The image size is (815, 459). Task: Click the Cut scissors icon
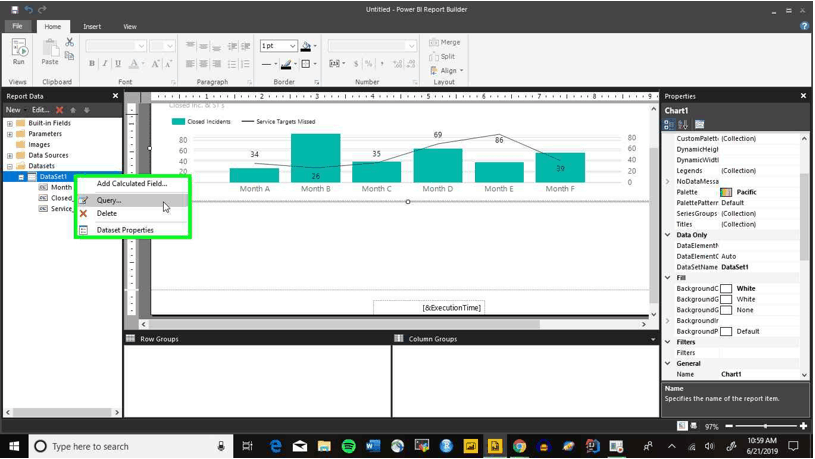pos(70,42)
